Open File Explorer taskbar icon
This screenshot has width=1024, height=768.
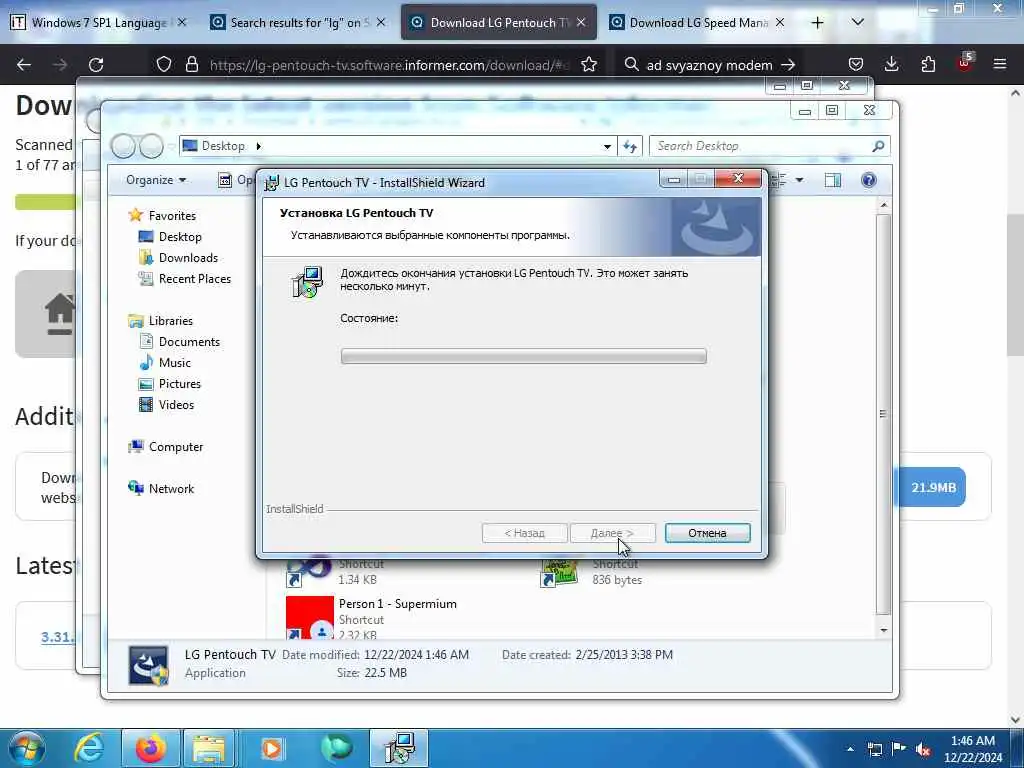pyautogui.click(x=209, y=748)
